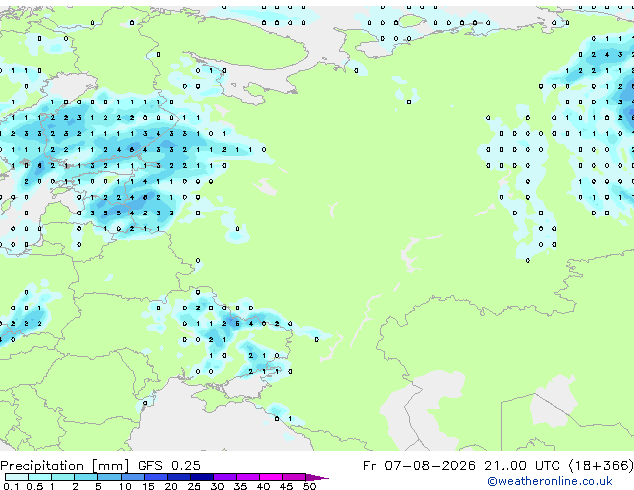Click the 30–35 mm legend swatch
The height and width of the screenshot is (490, 634).
tap(225, 477)
